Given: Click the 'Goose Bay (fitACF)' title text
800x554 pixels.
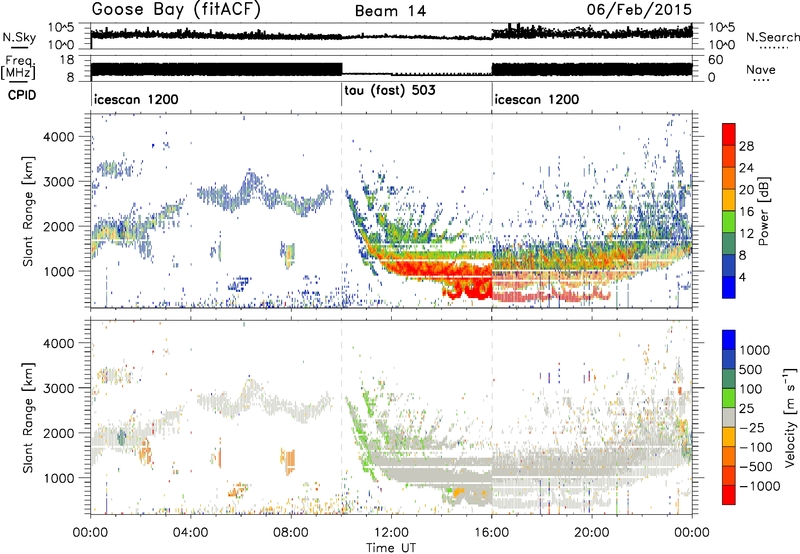Looking at the screenshot, I should (x=176, y=10).
